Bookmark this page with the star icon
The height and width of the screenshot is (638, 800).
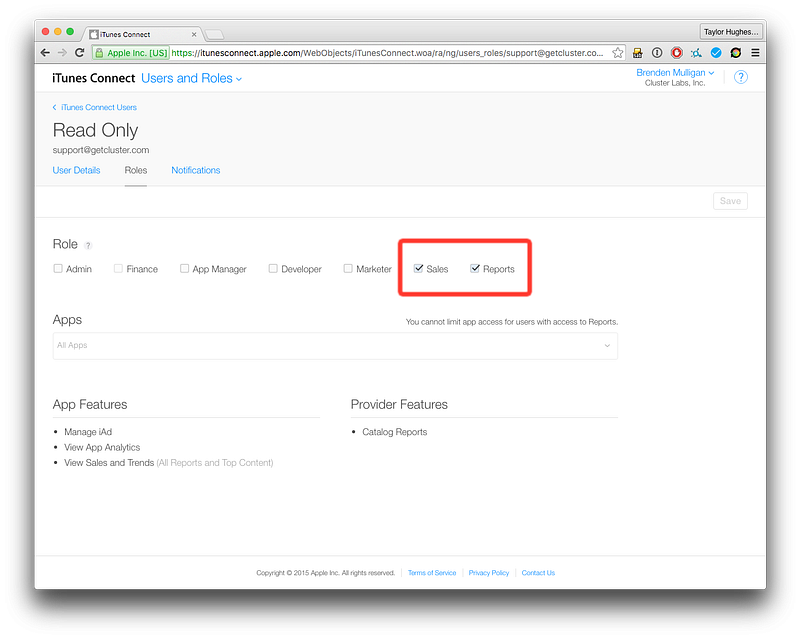pos(618,53)
